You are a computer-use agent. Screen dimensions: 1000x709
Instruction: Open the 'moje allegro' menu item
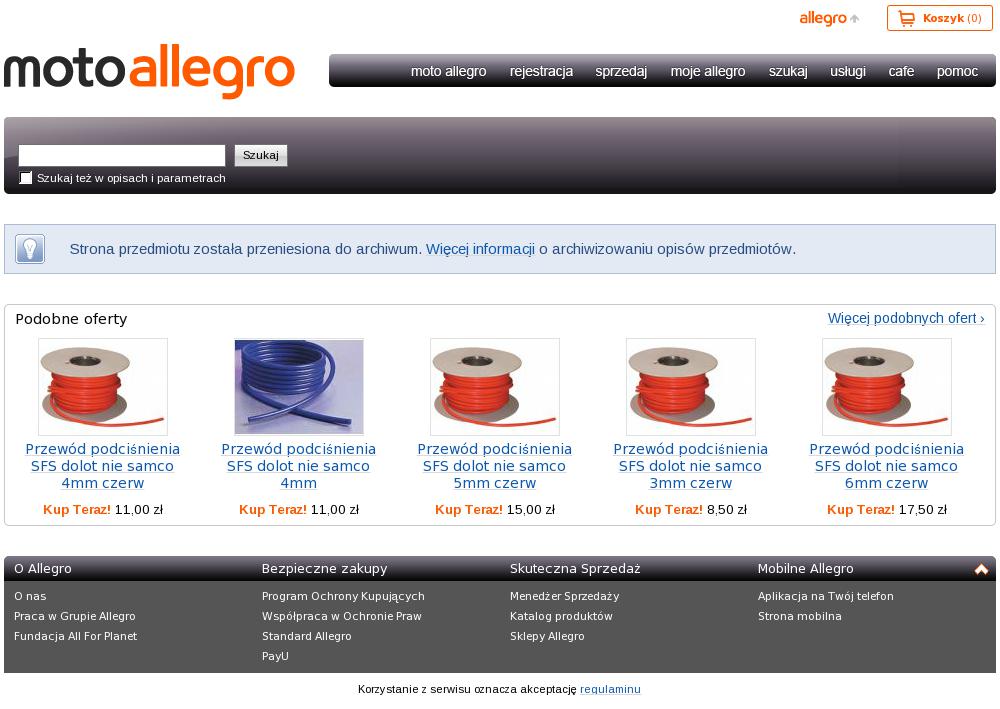pyautogui.click(x=708, y=71)
